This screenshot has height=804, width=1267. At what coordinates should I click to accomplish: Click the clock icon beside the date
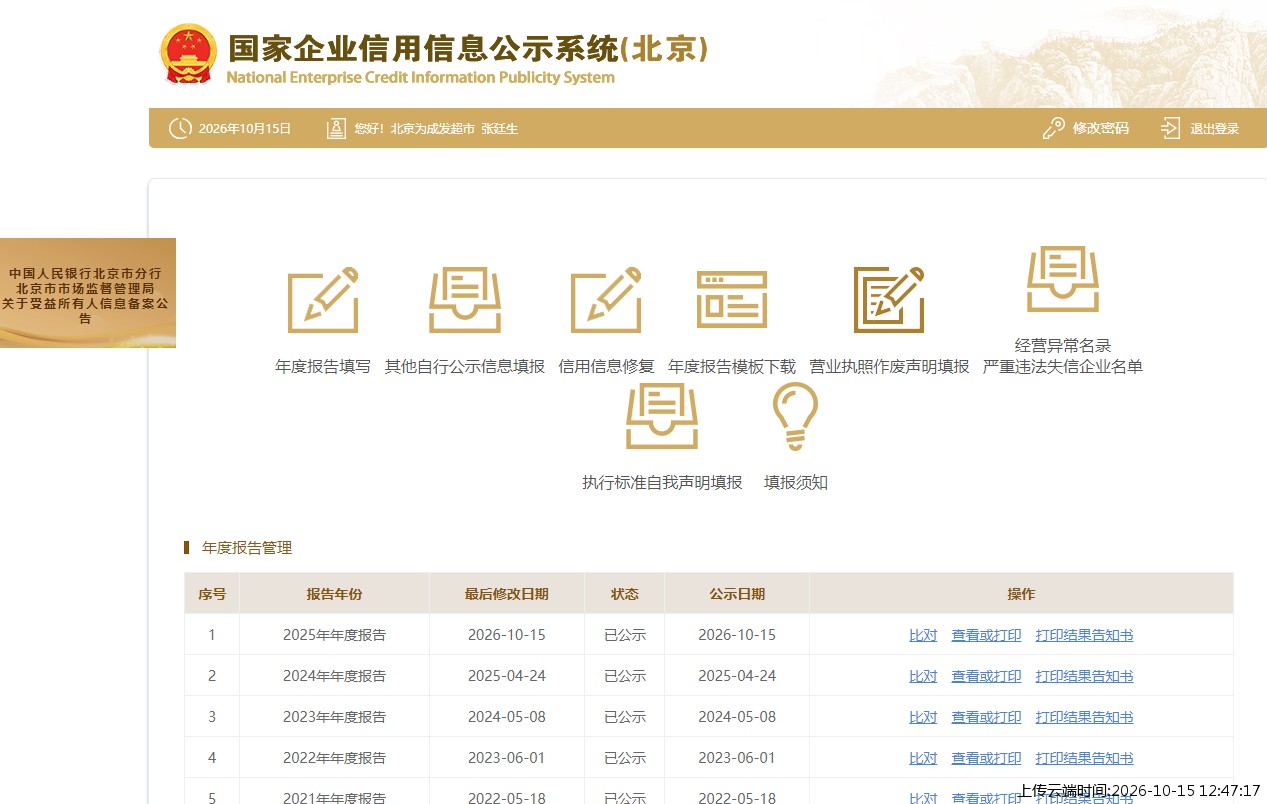[x=180, y=128]
